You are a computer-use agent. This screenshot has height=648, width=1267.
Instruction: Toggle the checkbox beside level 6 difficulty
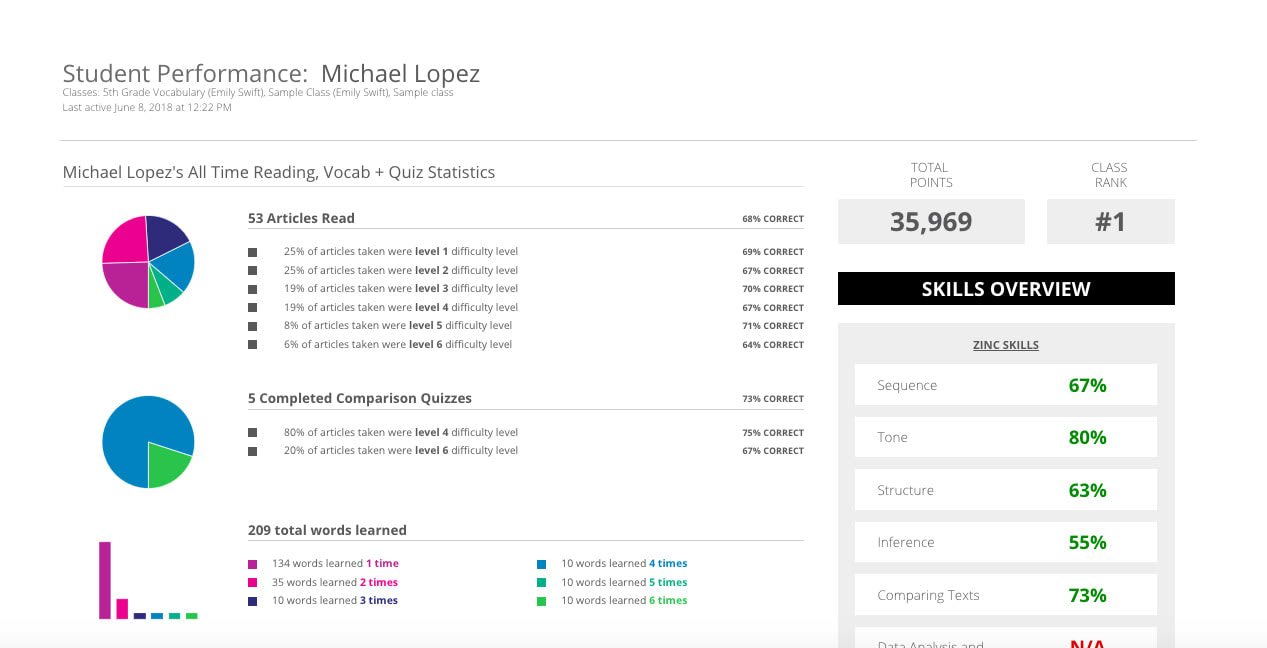point(252,344)
